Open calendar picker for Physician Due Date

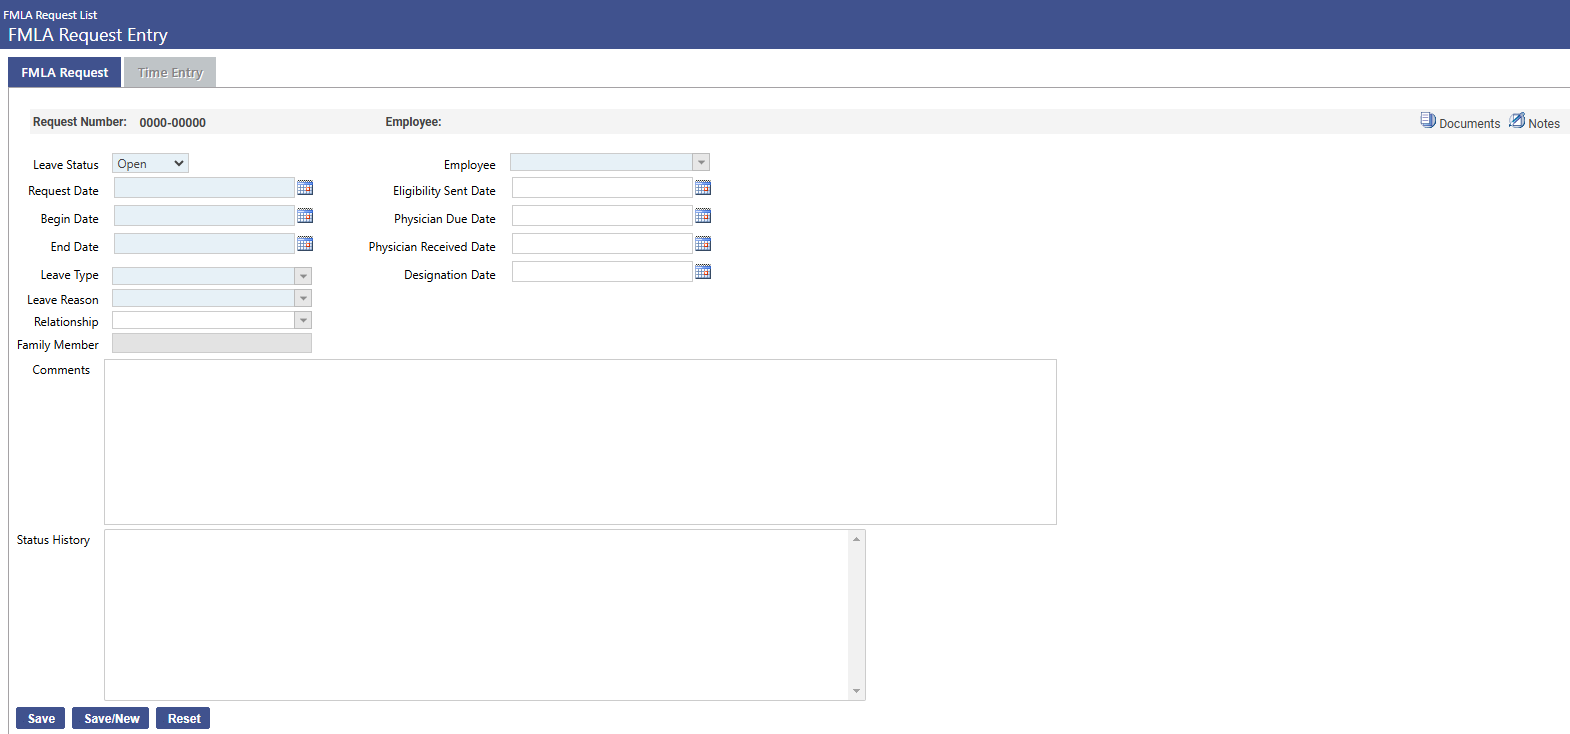click(x=703, y=216)
